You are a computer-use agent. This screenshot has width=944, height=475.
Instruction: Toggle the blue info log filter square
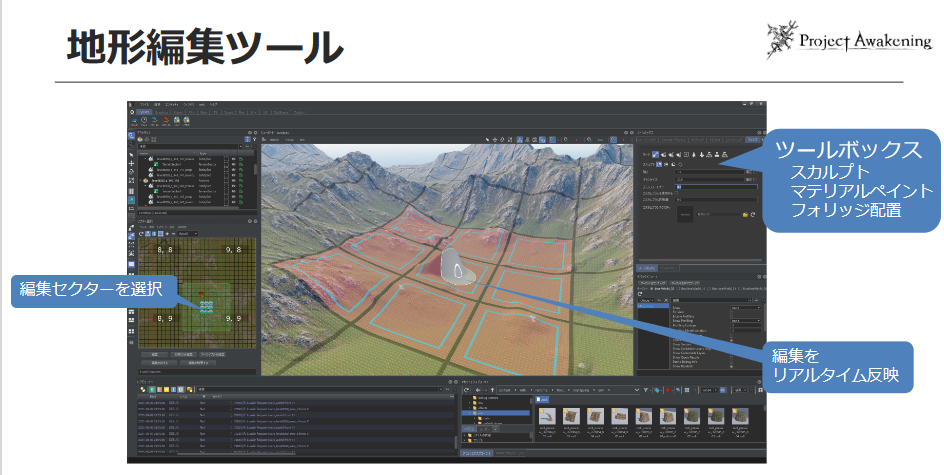point(173,390)
